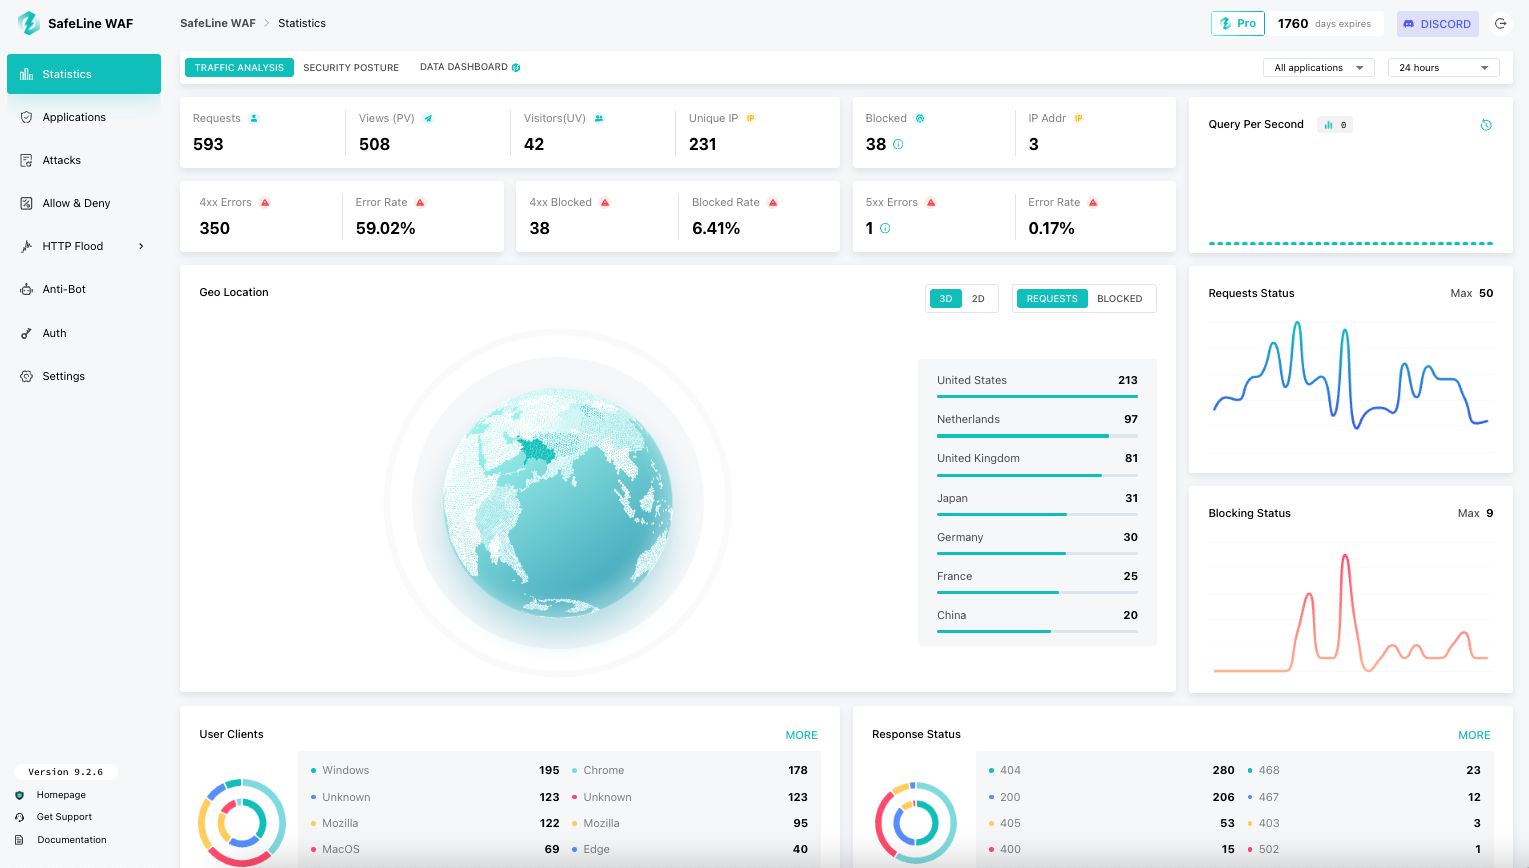
Task: Click MORE in Response Status panel
Action: tap(1473, 735)
